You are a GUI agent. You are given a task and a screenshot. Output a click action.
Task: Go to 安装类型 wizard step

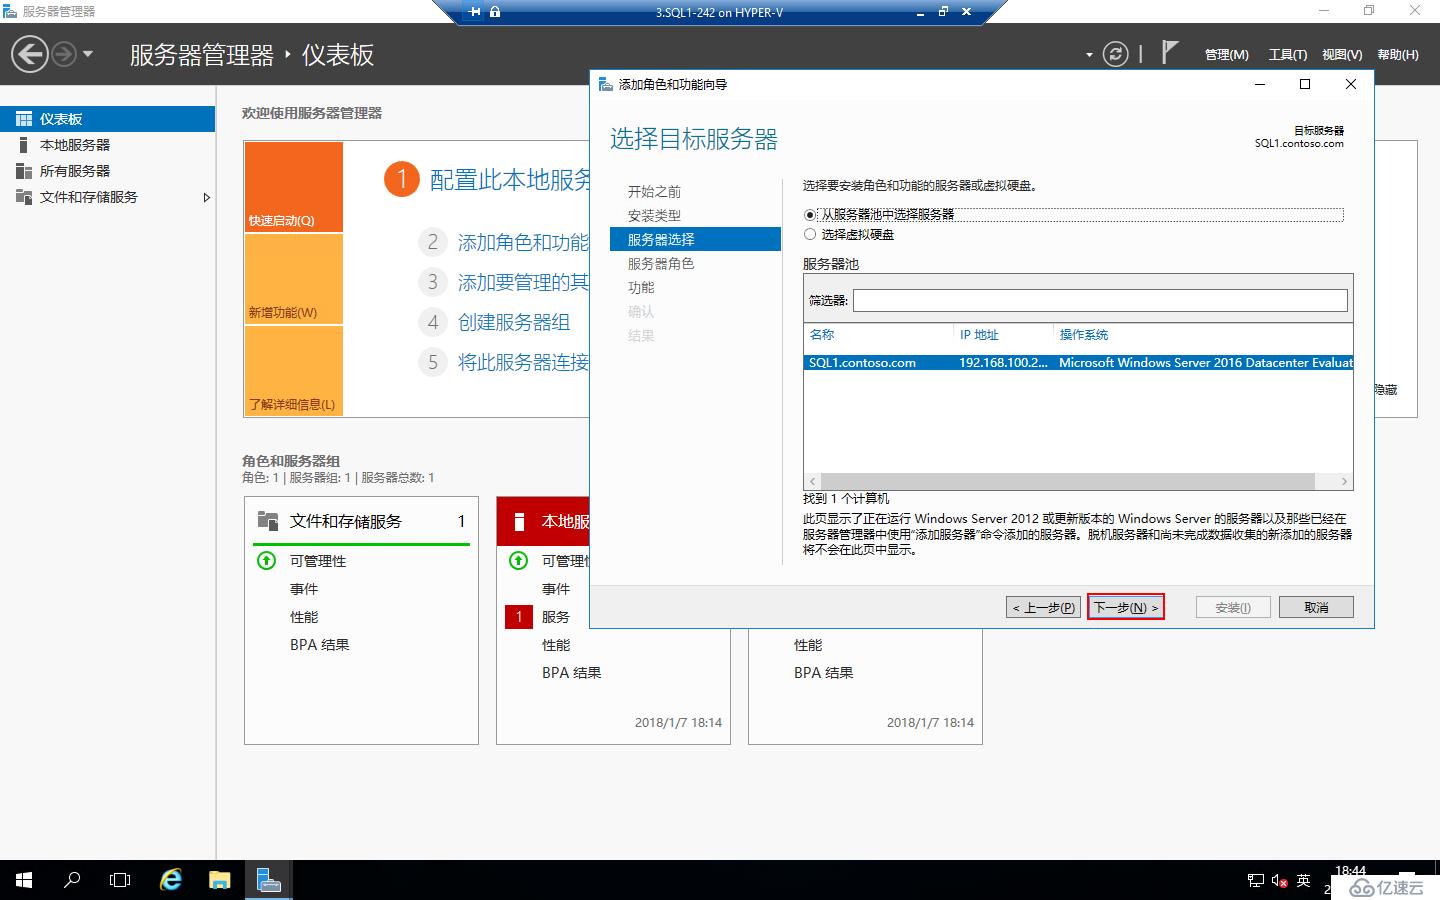(654, 215)
